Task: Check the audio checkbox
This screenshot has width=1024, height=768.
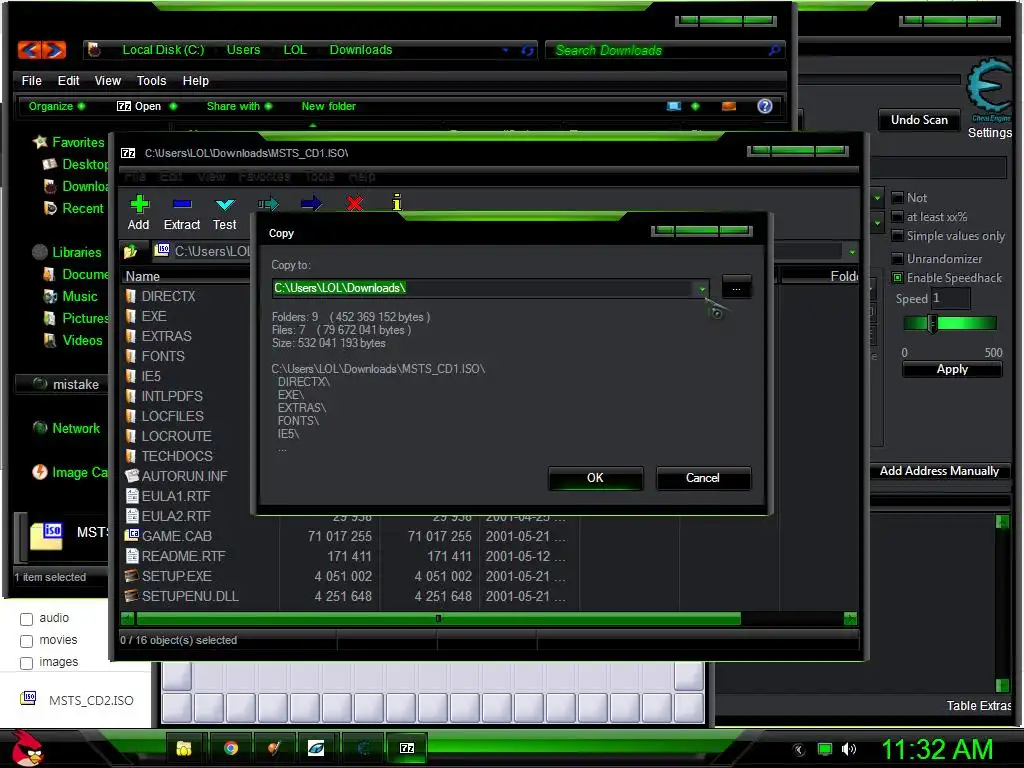Action: [x=26, y=618]
